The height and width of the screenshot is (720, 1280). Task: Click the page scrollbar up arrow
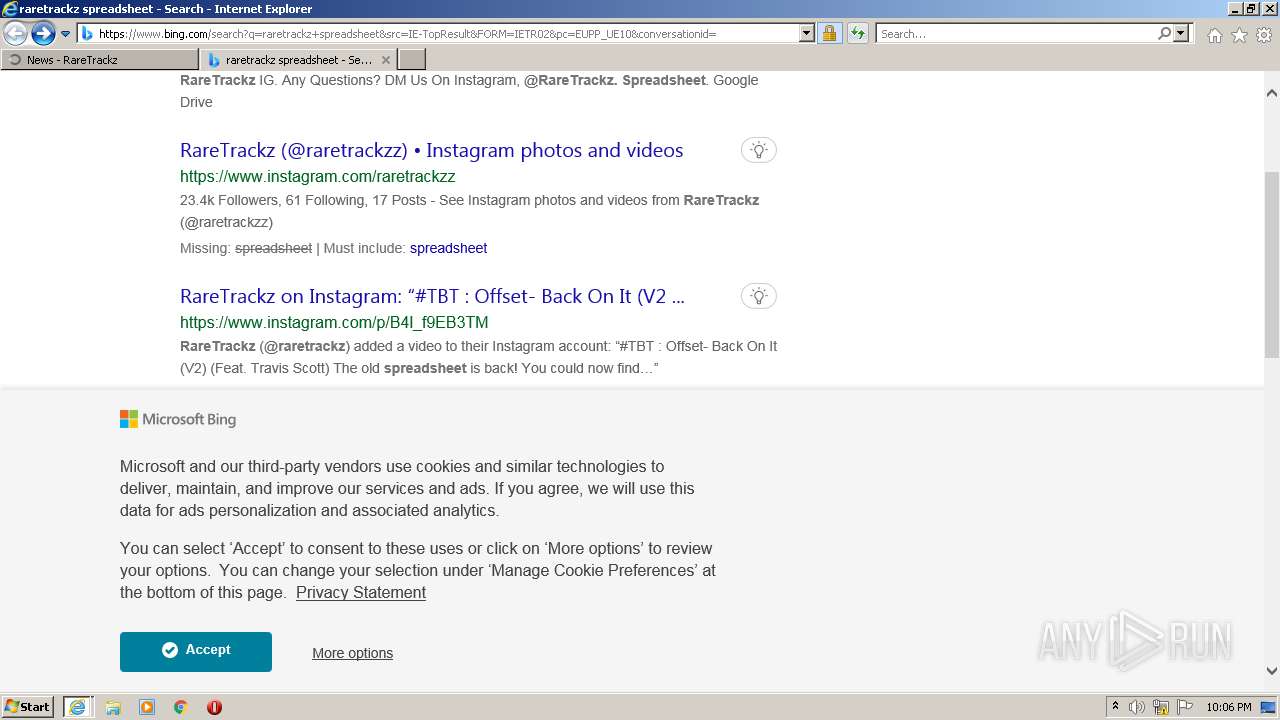[1272, 93]
